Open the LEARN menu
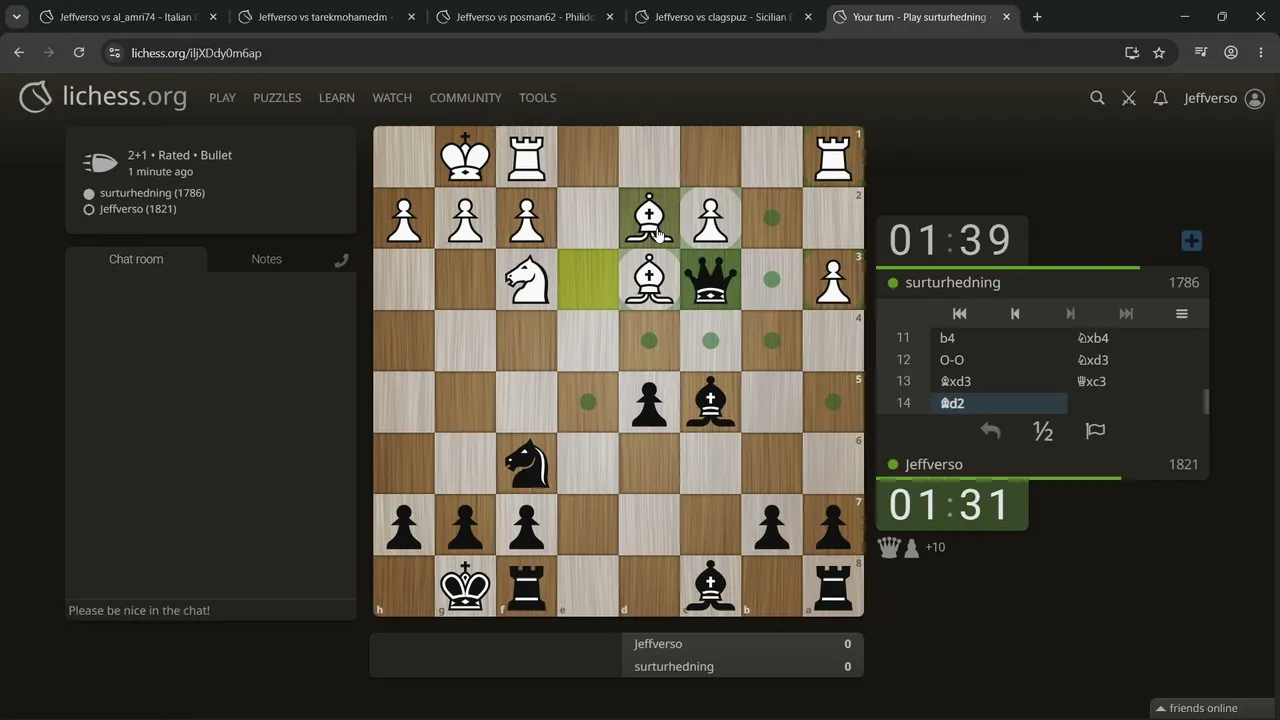The height and width of the screenshot is (720, 1280). [x=337, y=98]
